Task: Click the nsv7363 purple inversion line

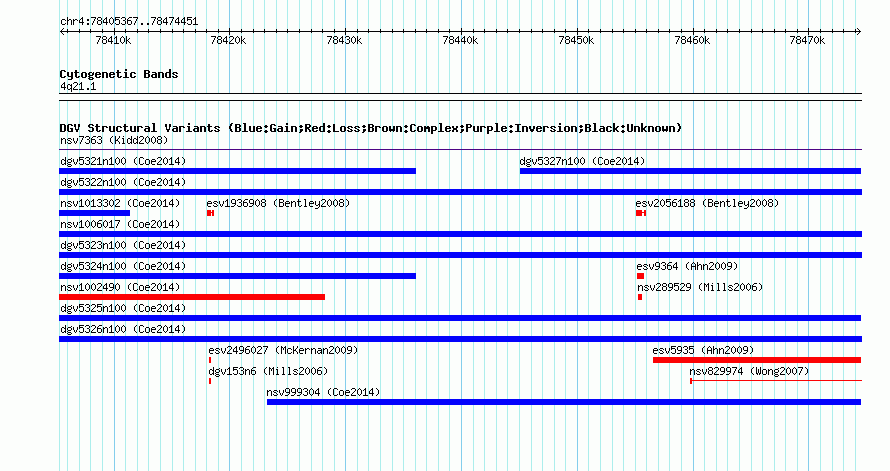Action: [x=460, y=150]
